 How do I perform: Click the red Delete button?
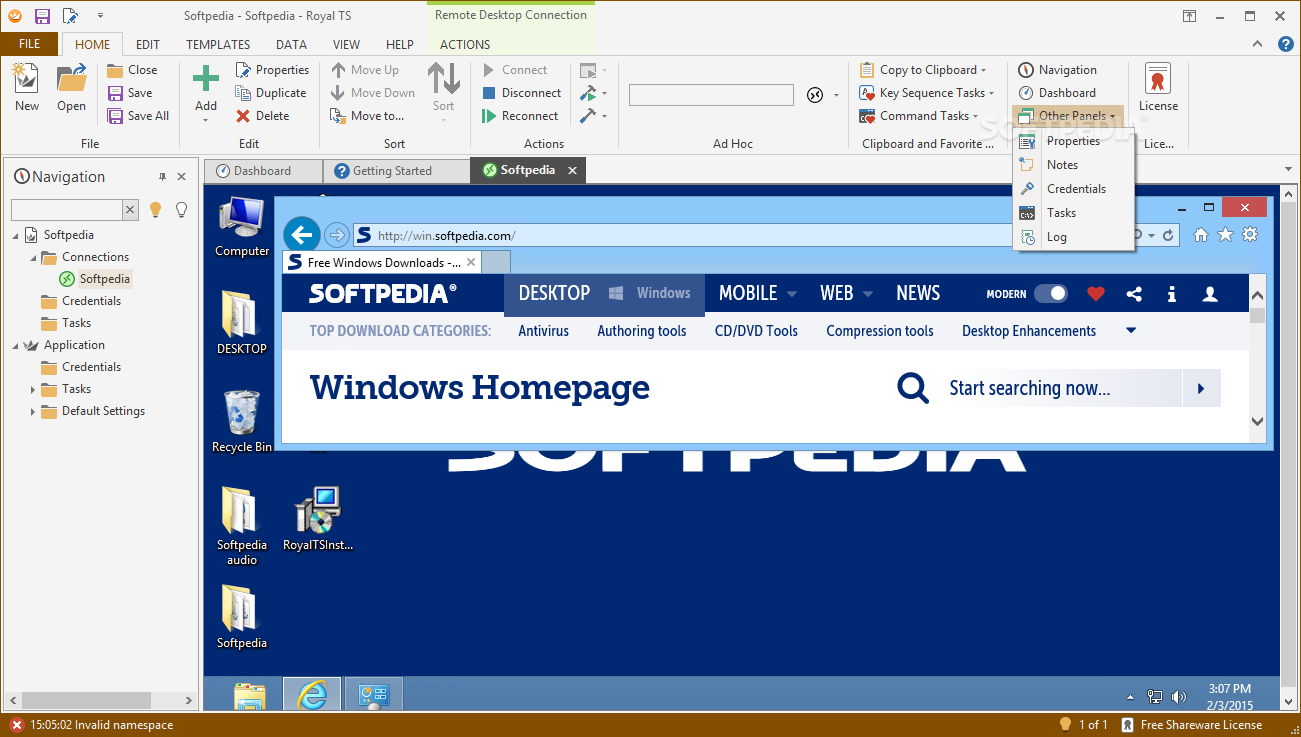262,116
